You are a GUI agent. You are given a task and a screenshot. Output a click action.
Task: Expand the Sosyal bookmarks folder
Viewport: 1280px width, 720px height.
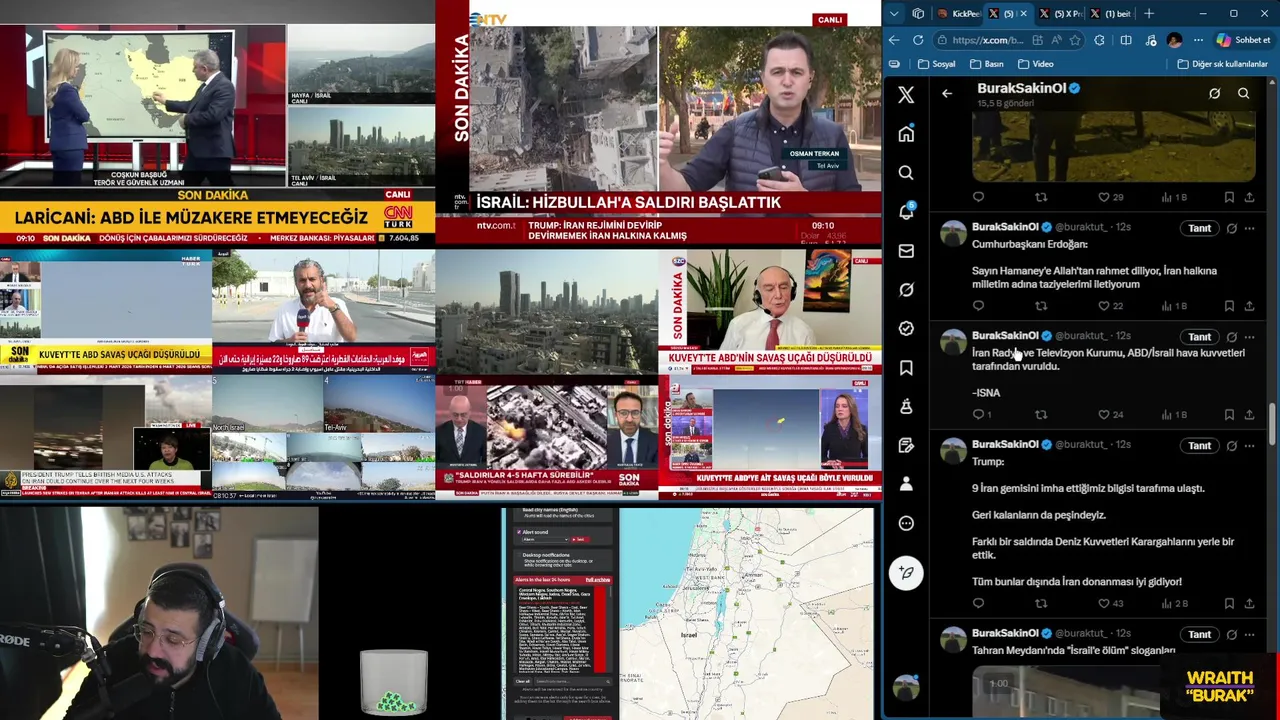tap(936, 64)
